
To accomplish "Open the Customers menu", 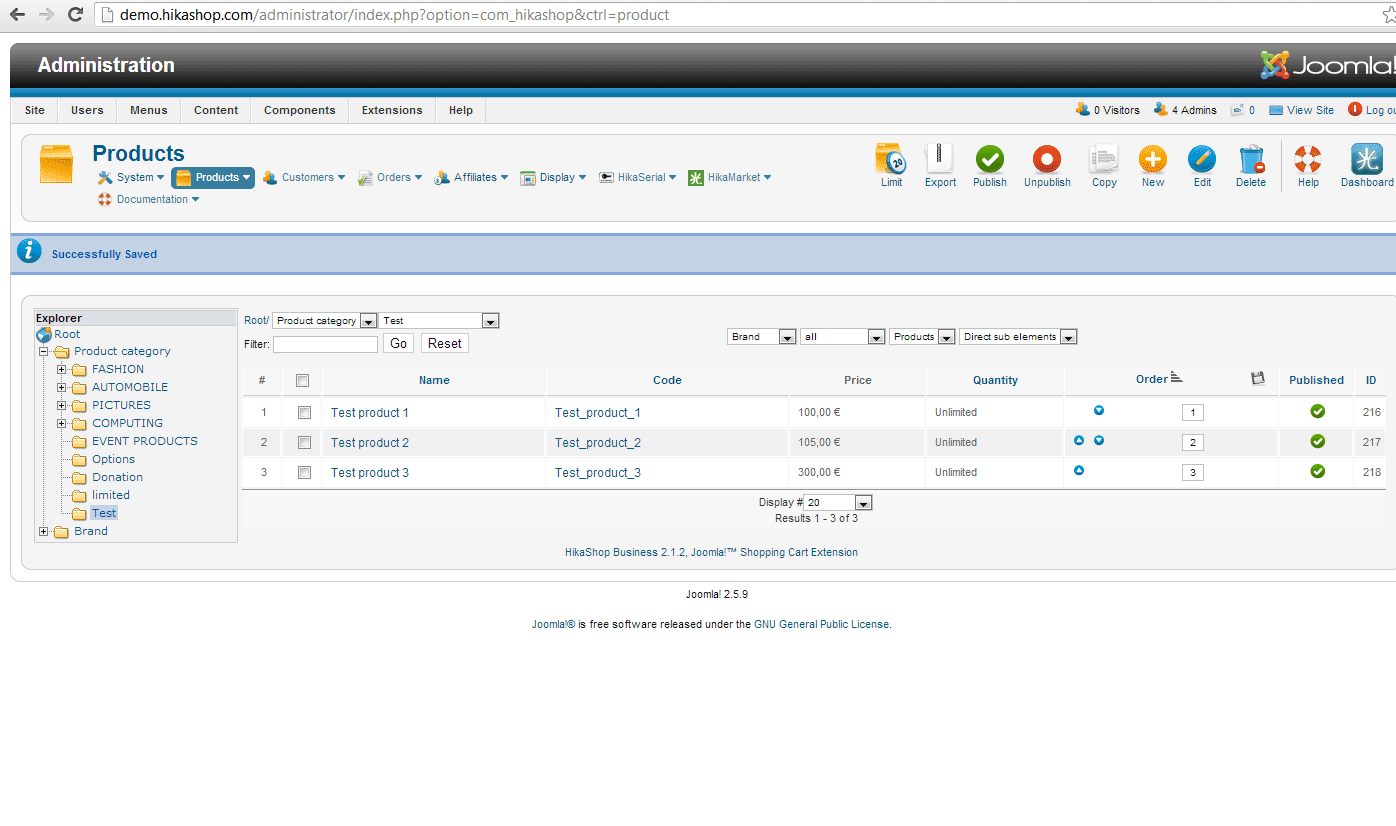I will [304, 178].
